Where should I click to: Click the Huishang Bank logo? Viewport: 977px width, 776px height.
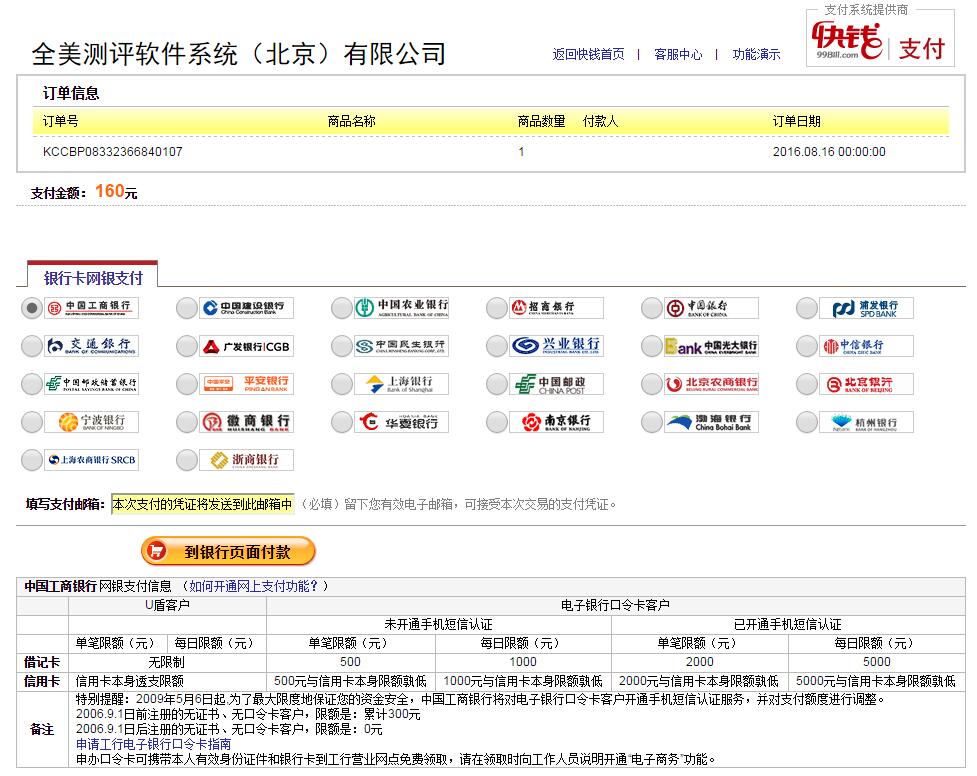click(x=246, y=422)
